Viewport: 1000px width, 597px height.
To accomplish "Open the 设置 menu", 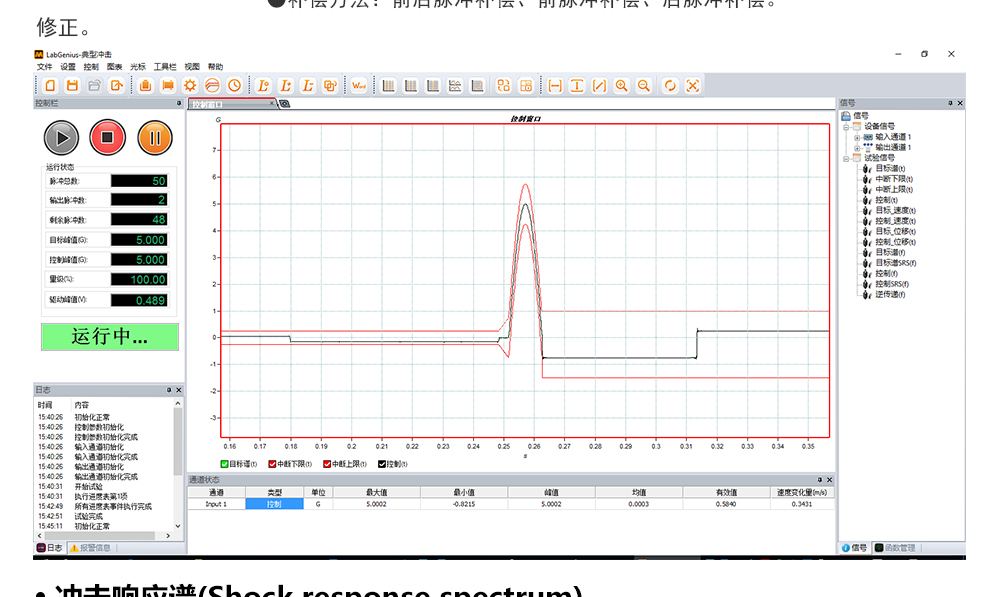I will tap(67, 67).
